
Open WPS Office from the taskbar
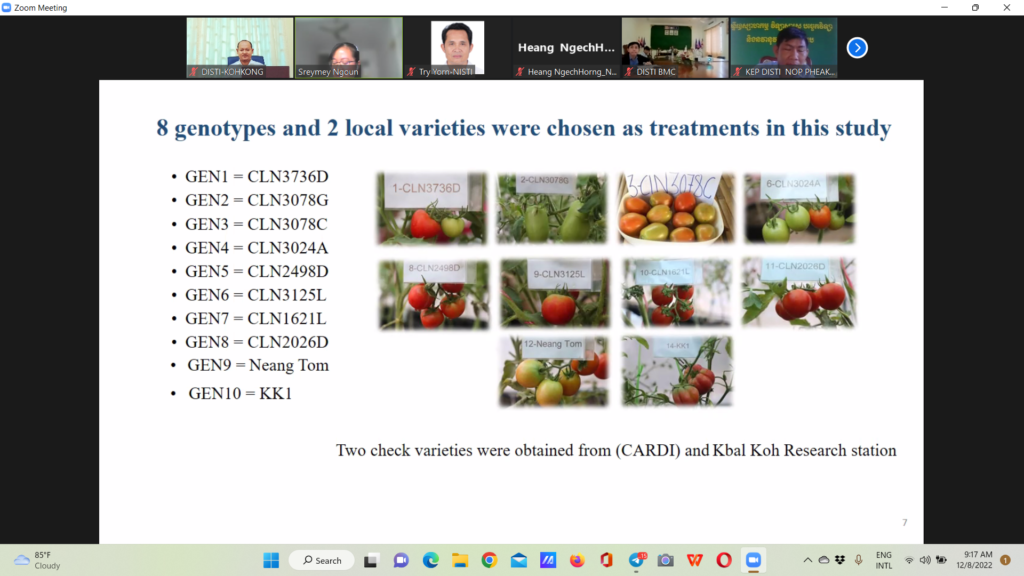[694, 560]
